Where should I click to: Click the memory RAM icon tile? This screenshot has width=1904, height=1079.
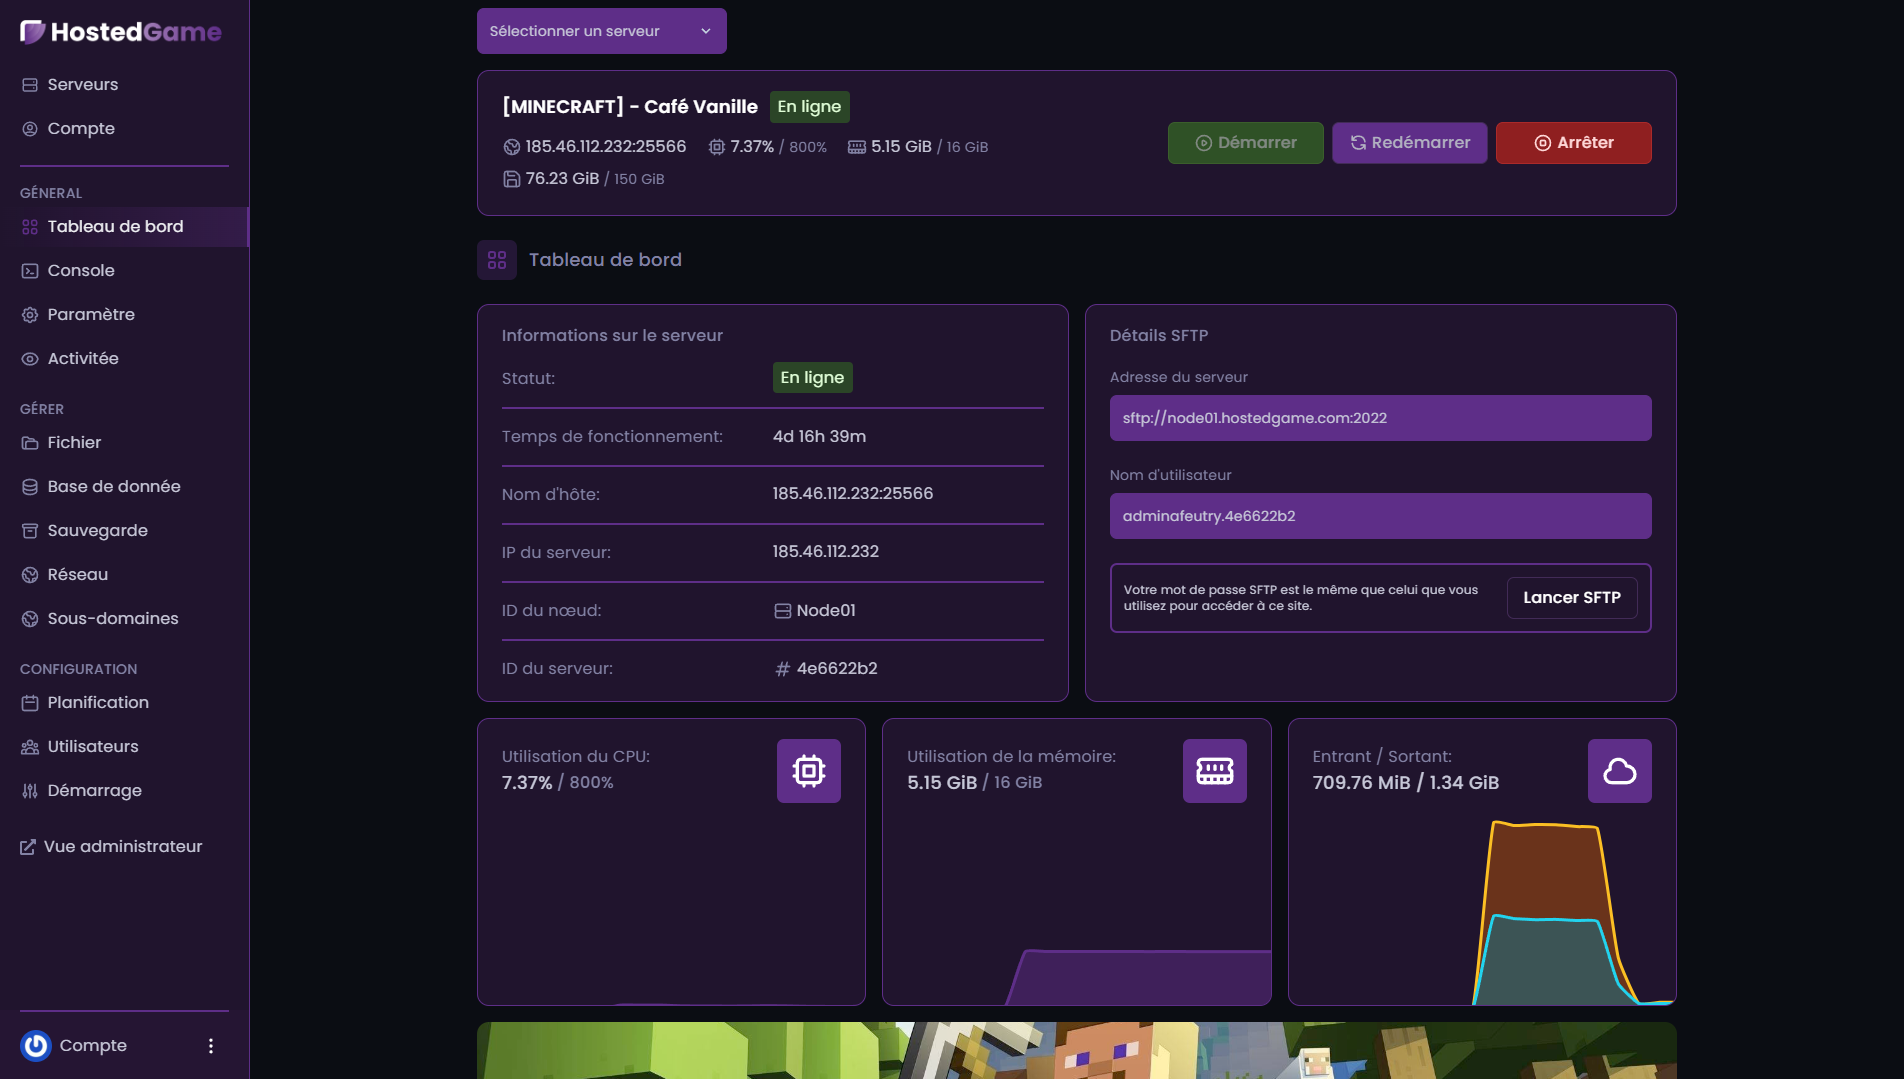click(1215, 771)
